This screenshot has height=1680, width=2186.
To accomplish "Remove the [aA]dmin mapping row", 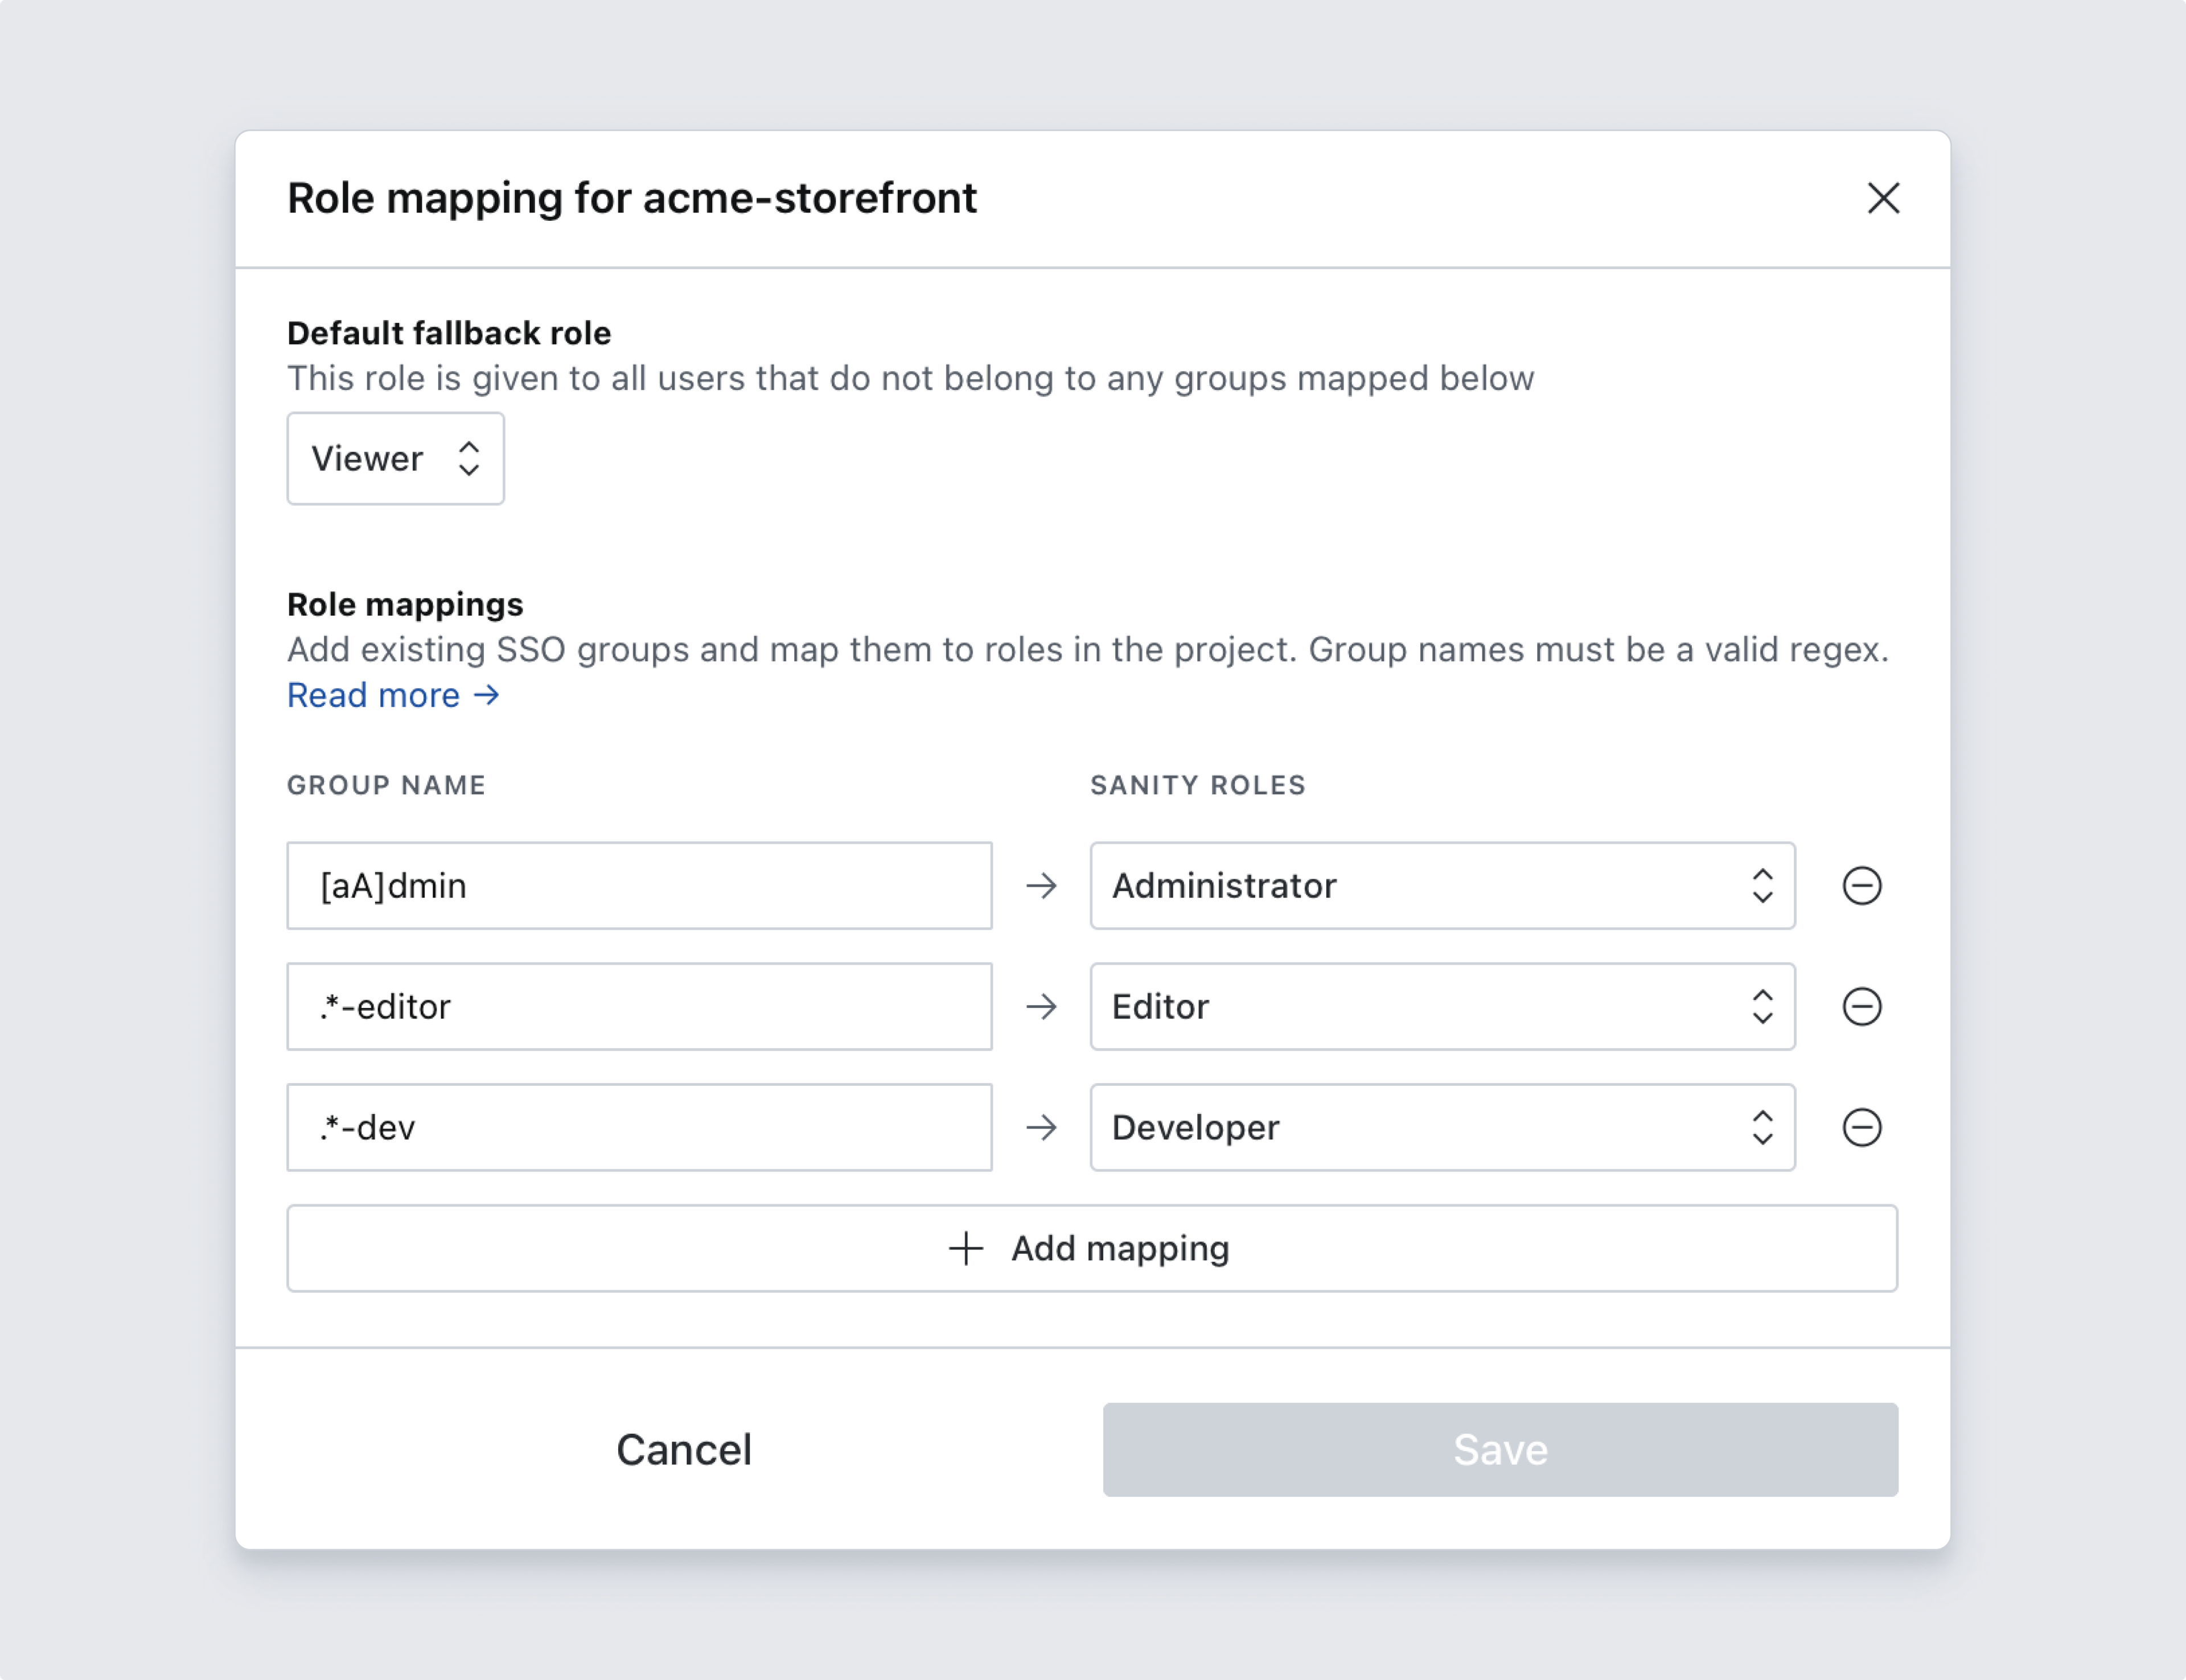I will [x=1861, y=886].
